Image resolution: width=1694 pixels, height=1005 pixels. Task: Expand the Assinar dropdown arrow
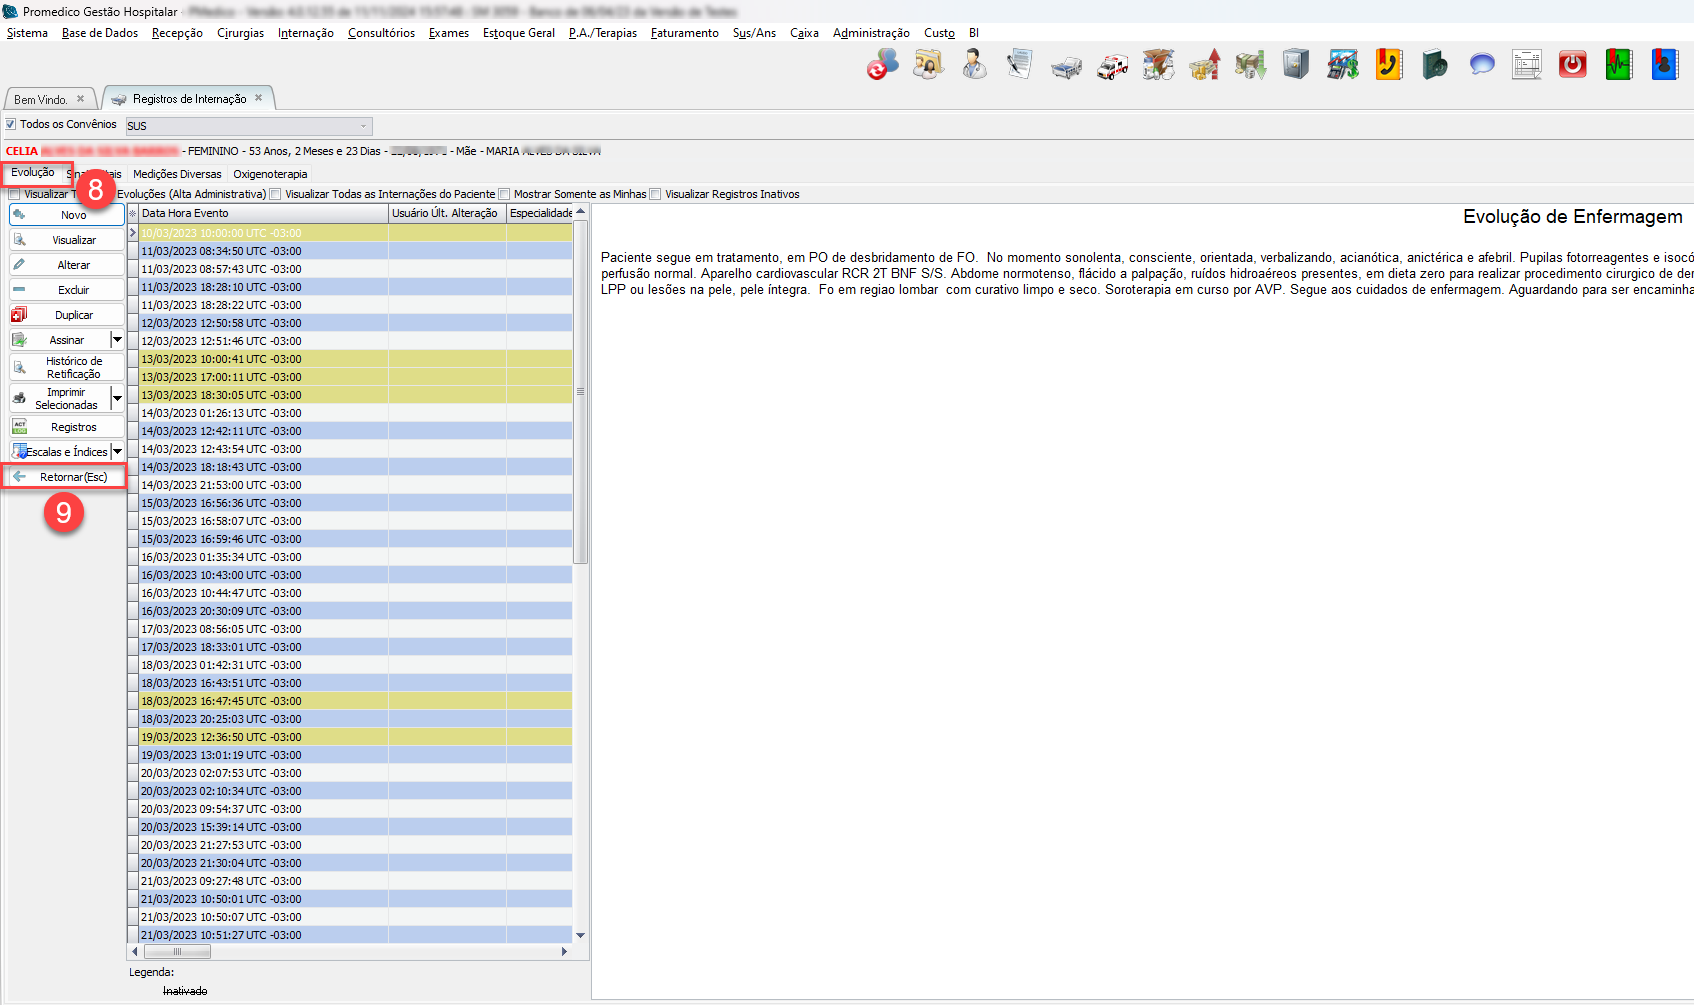coord(117,340)
